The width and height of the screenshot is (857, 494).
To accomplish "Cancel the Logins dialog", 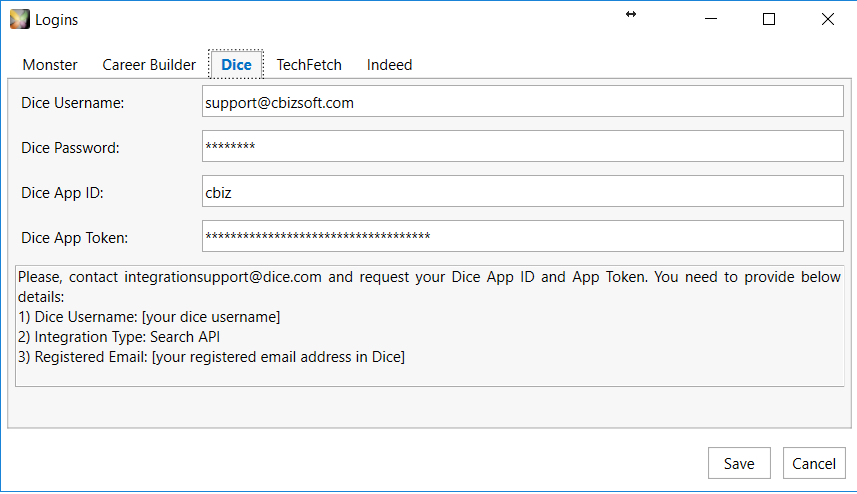I will 814,463.
